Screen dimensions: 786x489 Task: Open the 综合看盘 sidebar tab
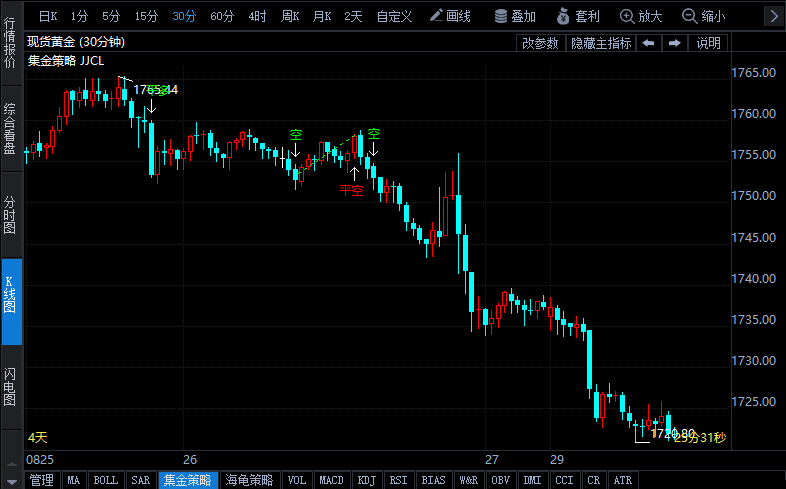tap(10, 128)
